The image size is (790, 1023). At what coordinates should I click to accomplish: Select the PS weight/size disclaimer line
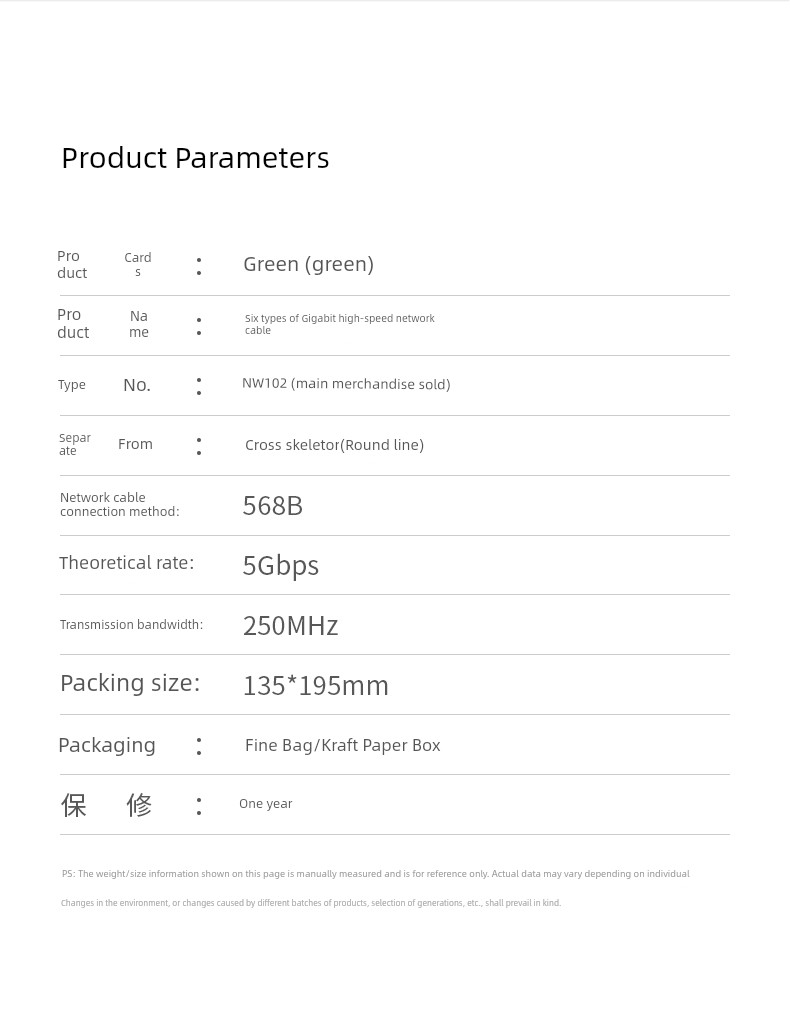(x=376, y=874)
